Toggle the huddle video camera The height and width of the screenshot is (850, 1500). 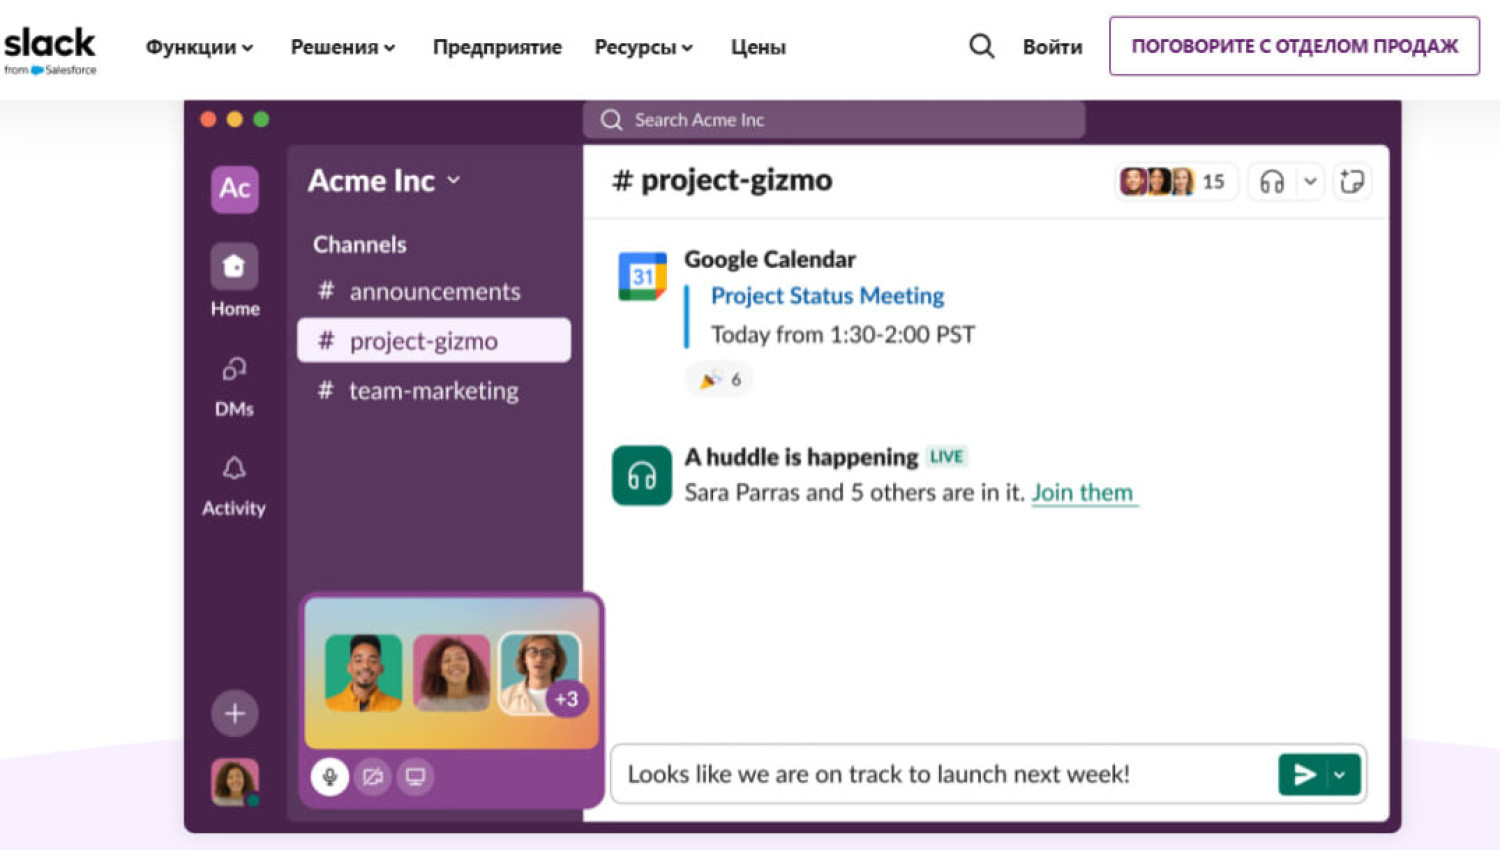[x=373, y=776]
